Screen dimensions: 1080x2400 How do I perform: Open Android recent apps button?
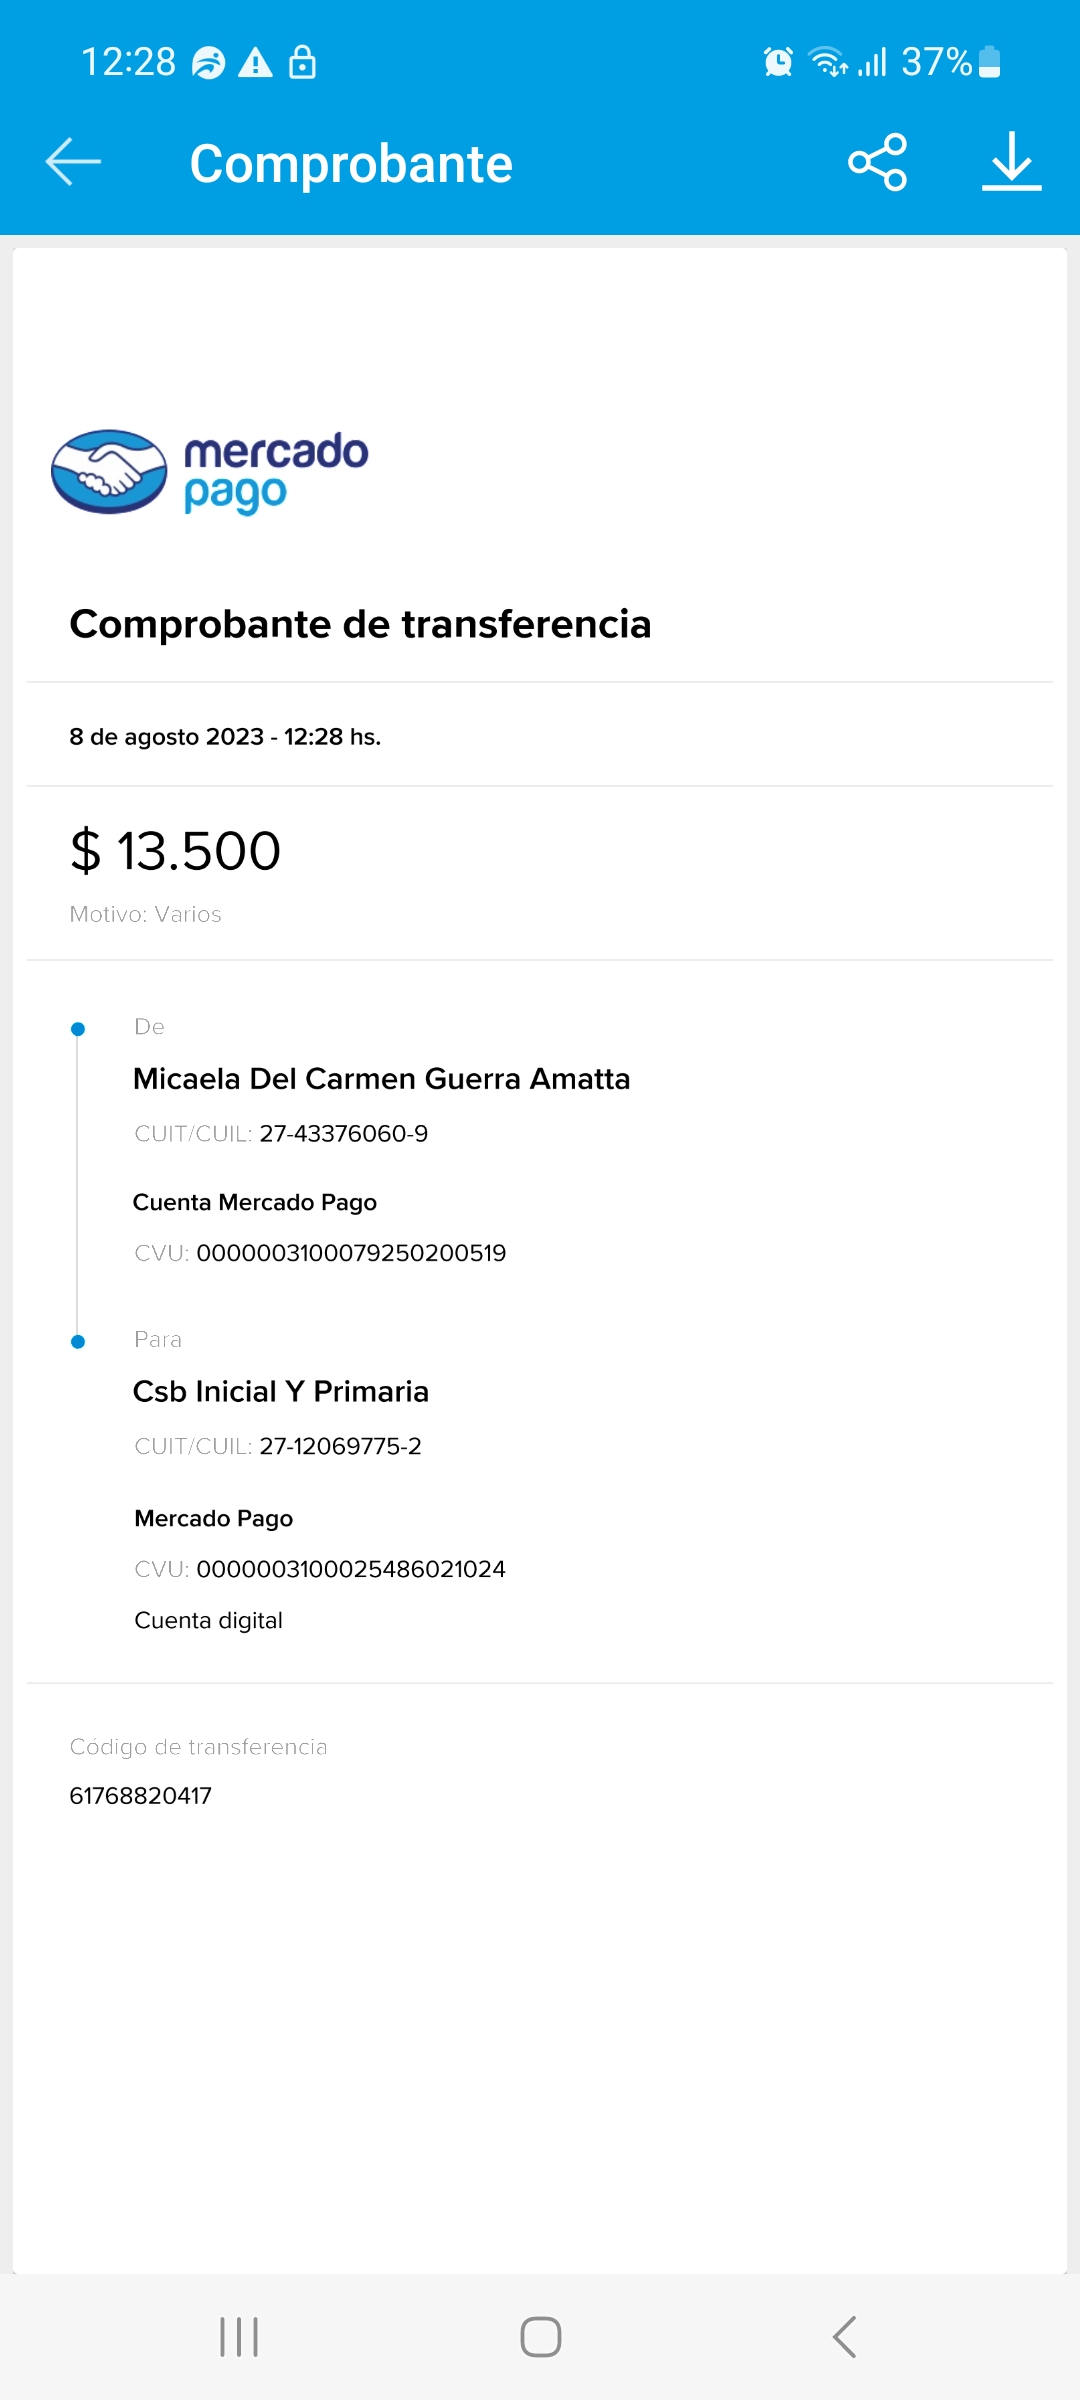point(239,2337)
